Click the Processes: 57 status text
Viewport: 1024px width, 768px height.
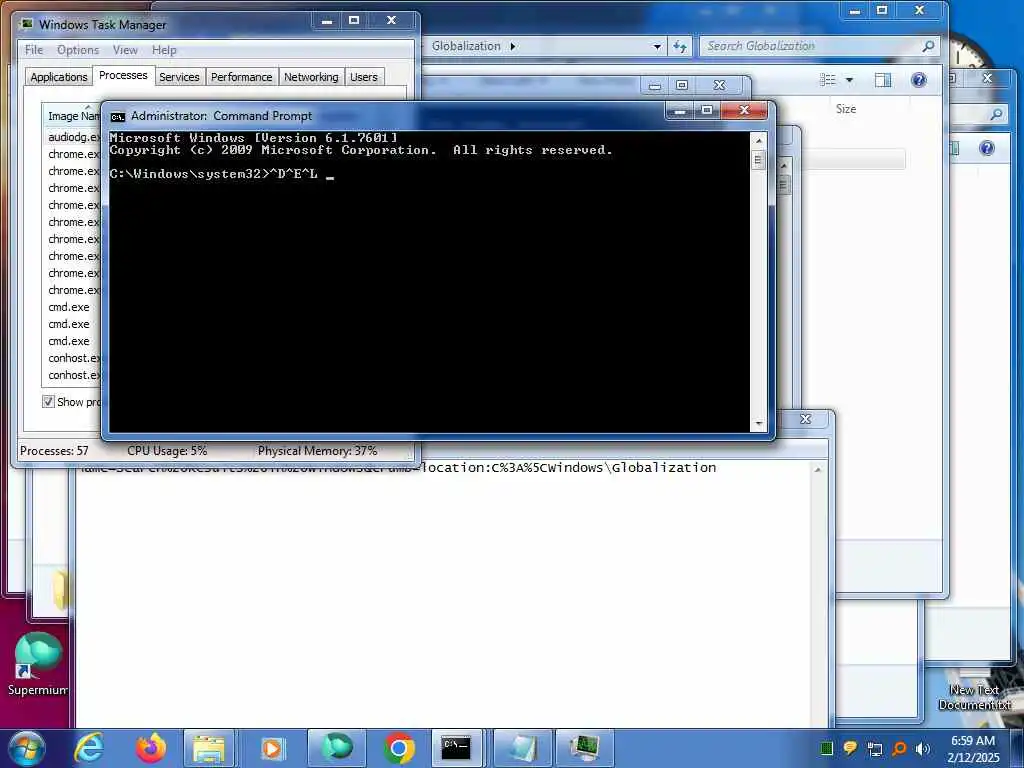54,451
